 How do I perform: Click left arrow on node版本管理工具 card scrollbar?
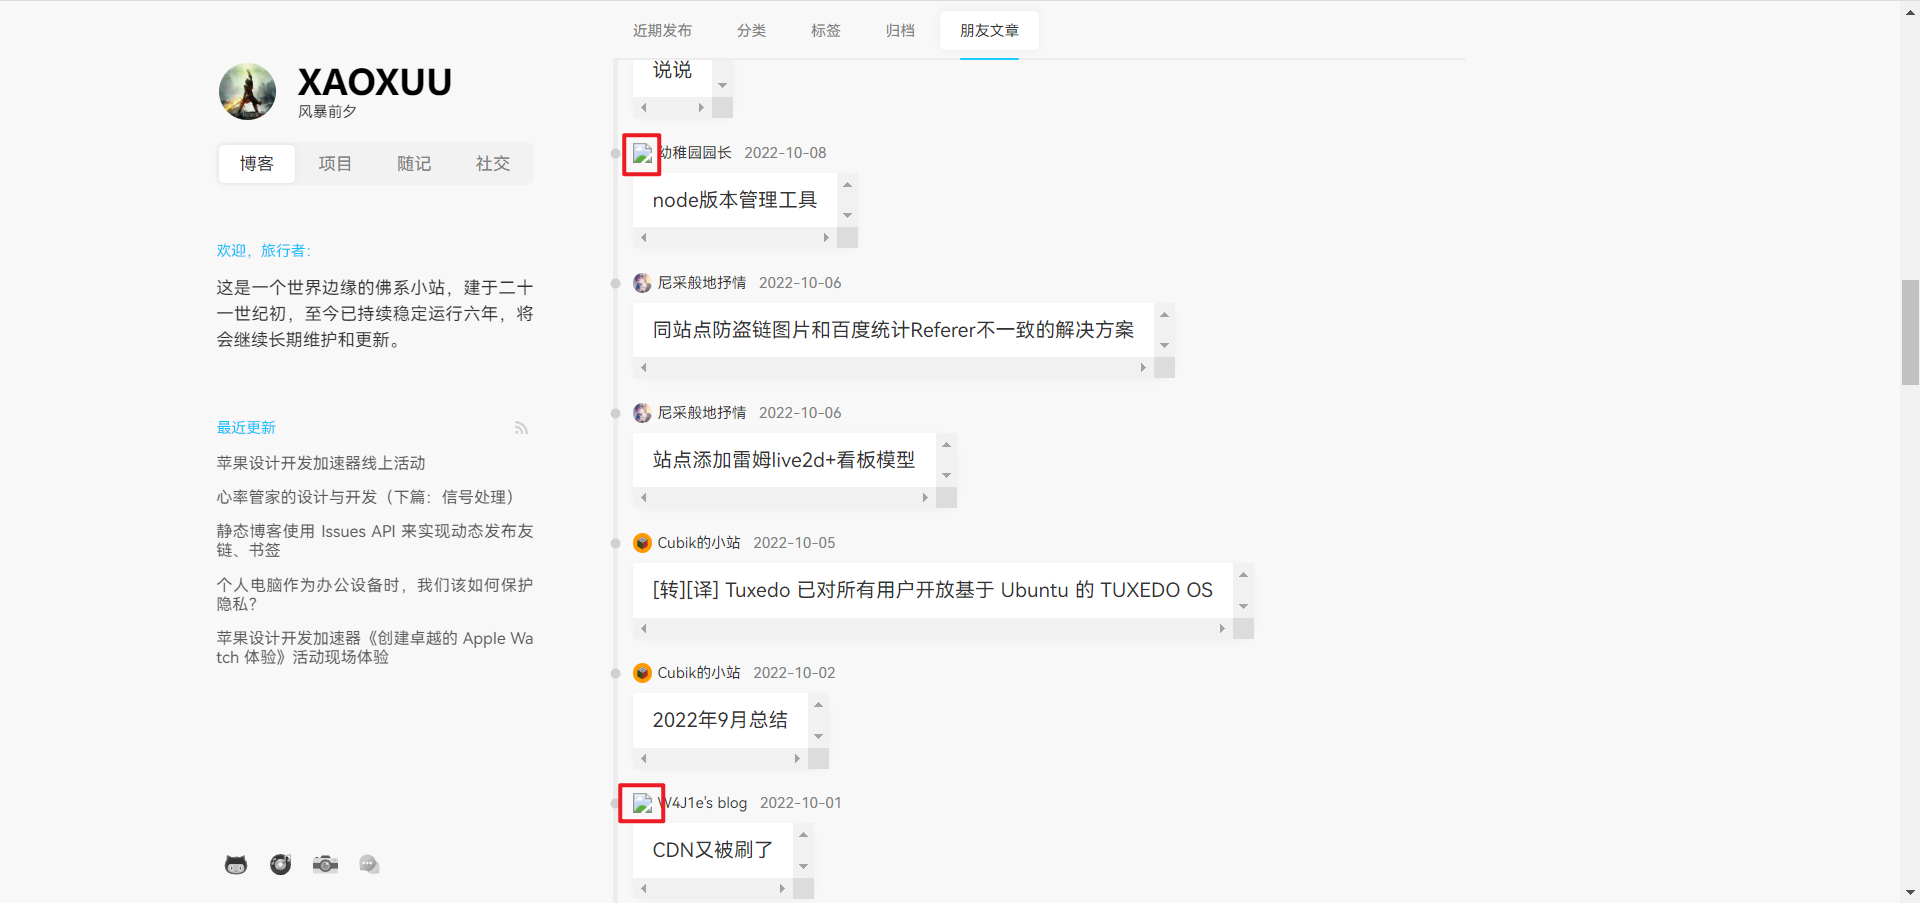[643, 238]
